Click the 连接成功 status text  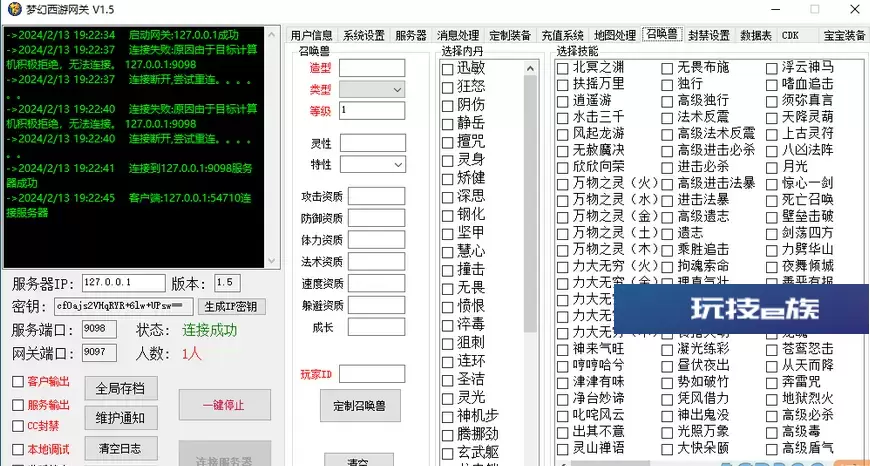209,331
